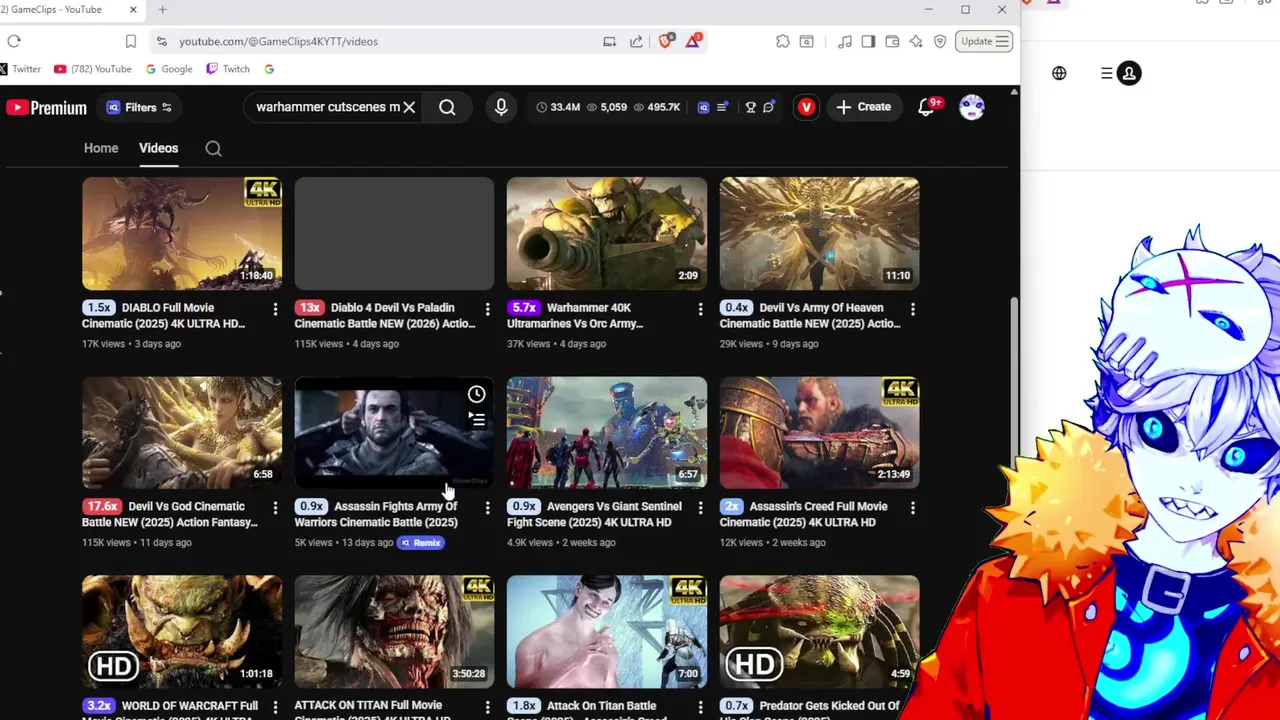Start voice search with the microphone
This screenshot has height=720, width=1280.
coord(501,107)
